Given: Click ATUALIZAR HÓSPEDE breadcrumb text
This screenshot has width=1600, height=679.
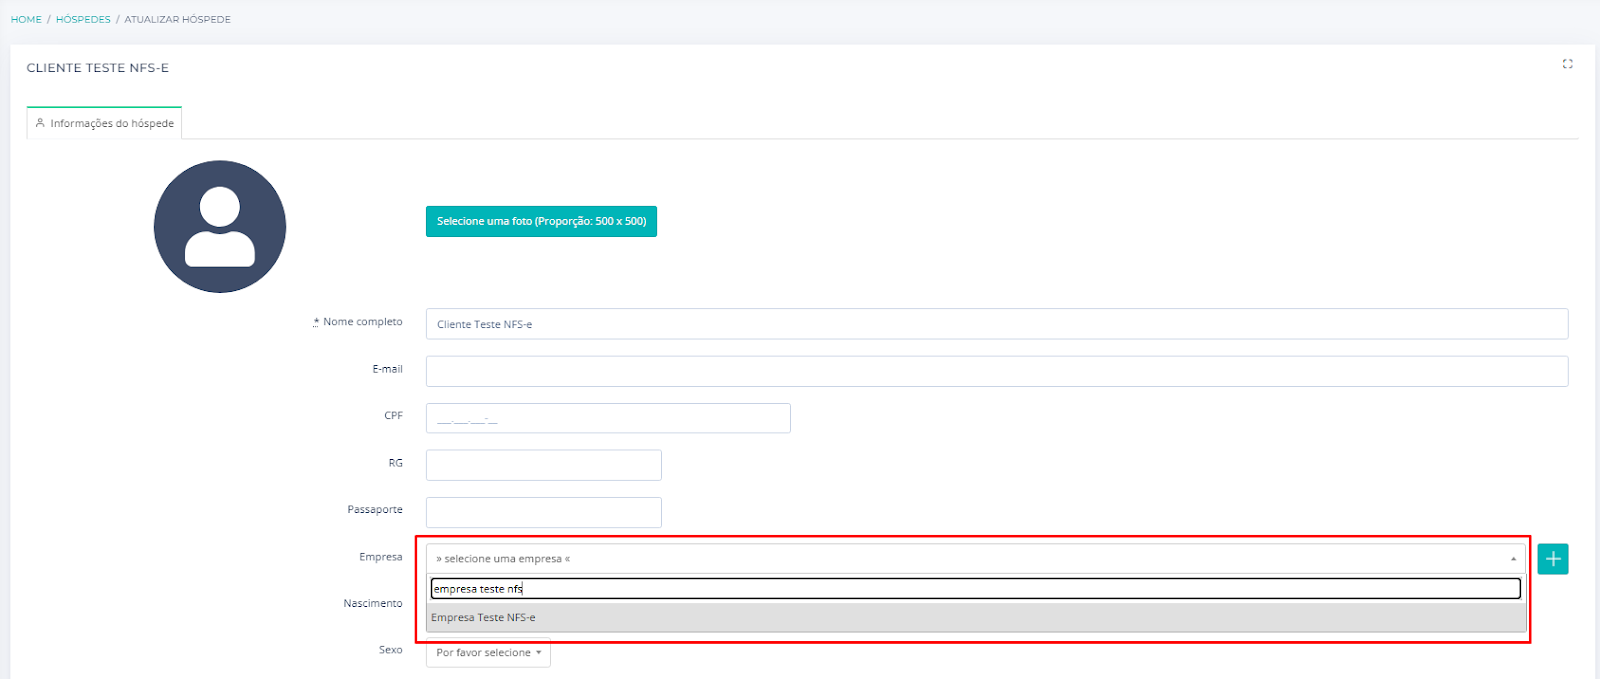Looking at the screenshot, I should click(x=177, y=19).
